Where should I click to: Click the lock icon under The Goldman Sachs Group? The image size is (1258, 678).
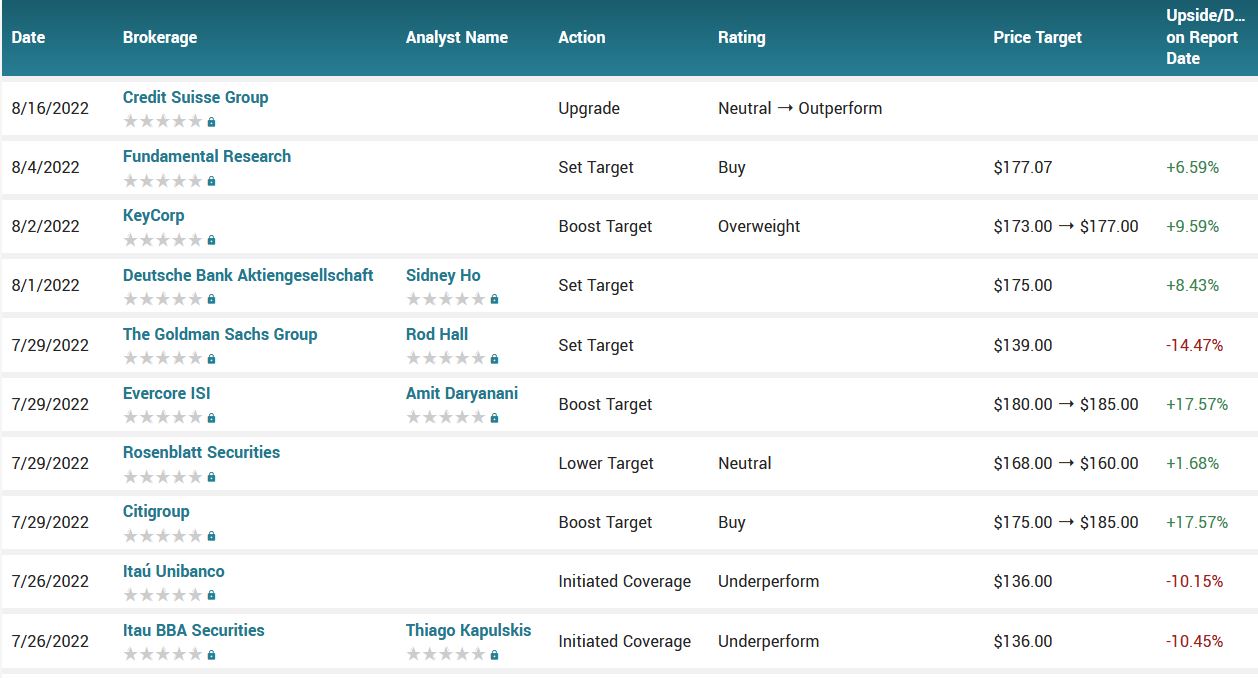coord(211,359)
